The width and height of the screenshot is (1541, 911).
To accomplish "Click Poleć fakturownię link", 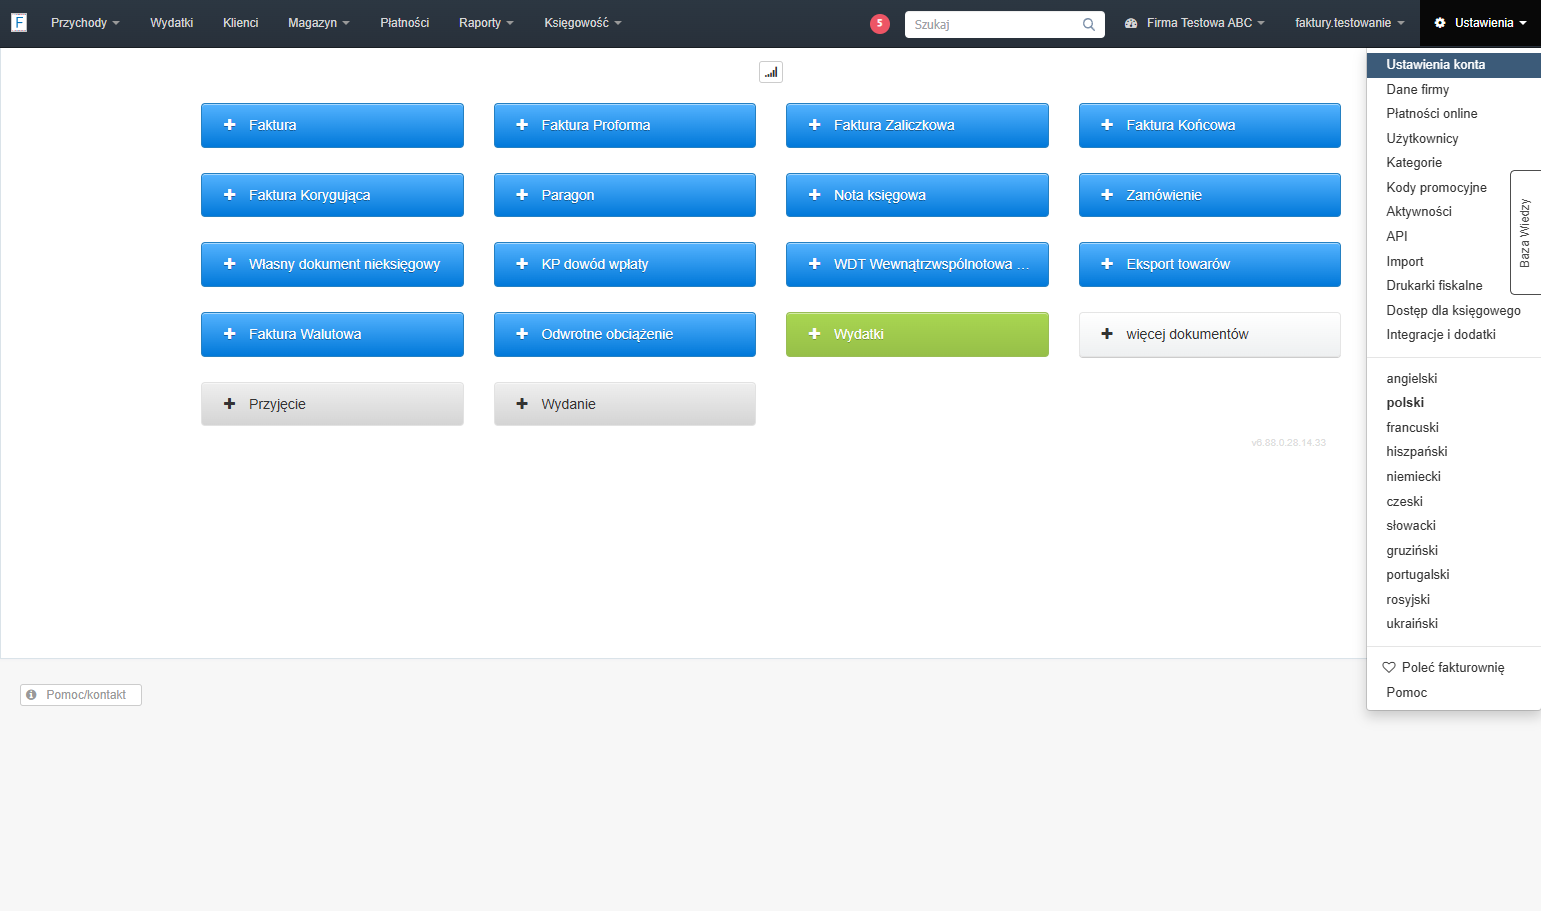I will coord(1452,667).
